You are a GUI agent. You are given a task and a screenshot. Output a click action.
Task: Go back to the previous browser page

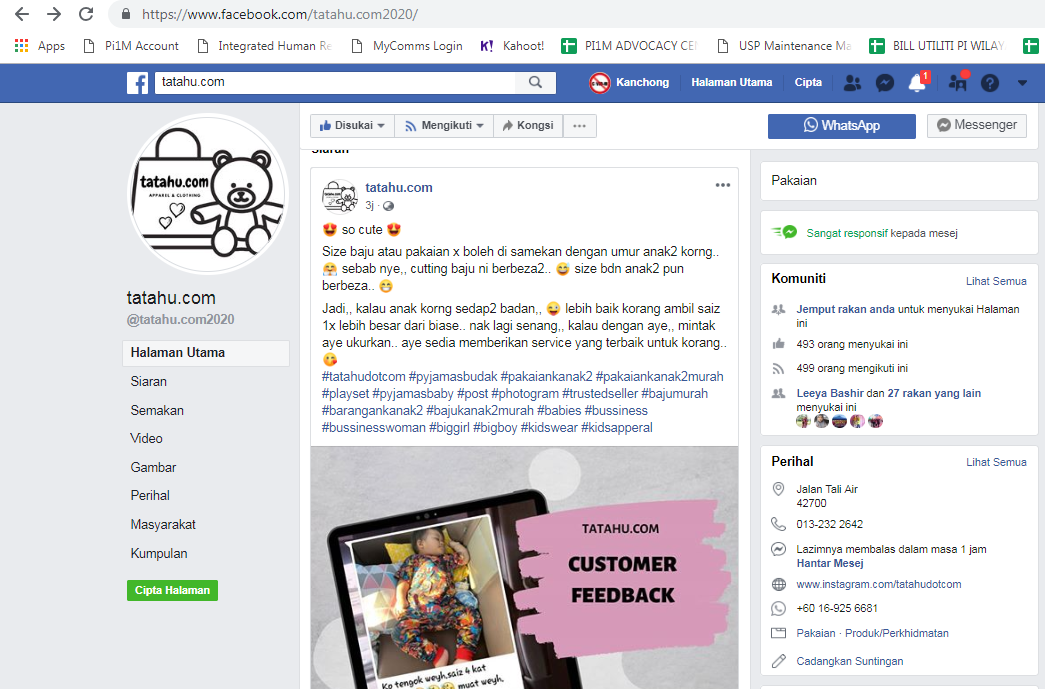(22, 14)
